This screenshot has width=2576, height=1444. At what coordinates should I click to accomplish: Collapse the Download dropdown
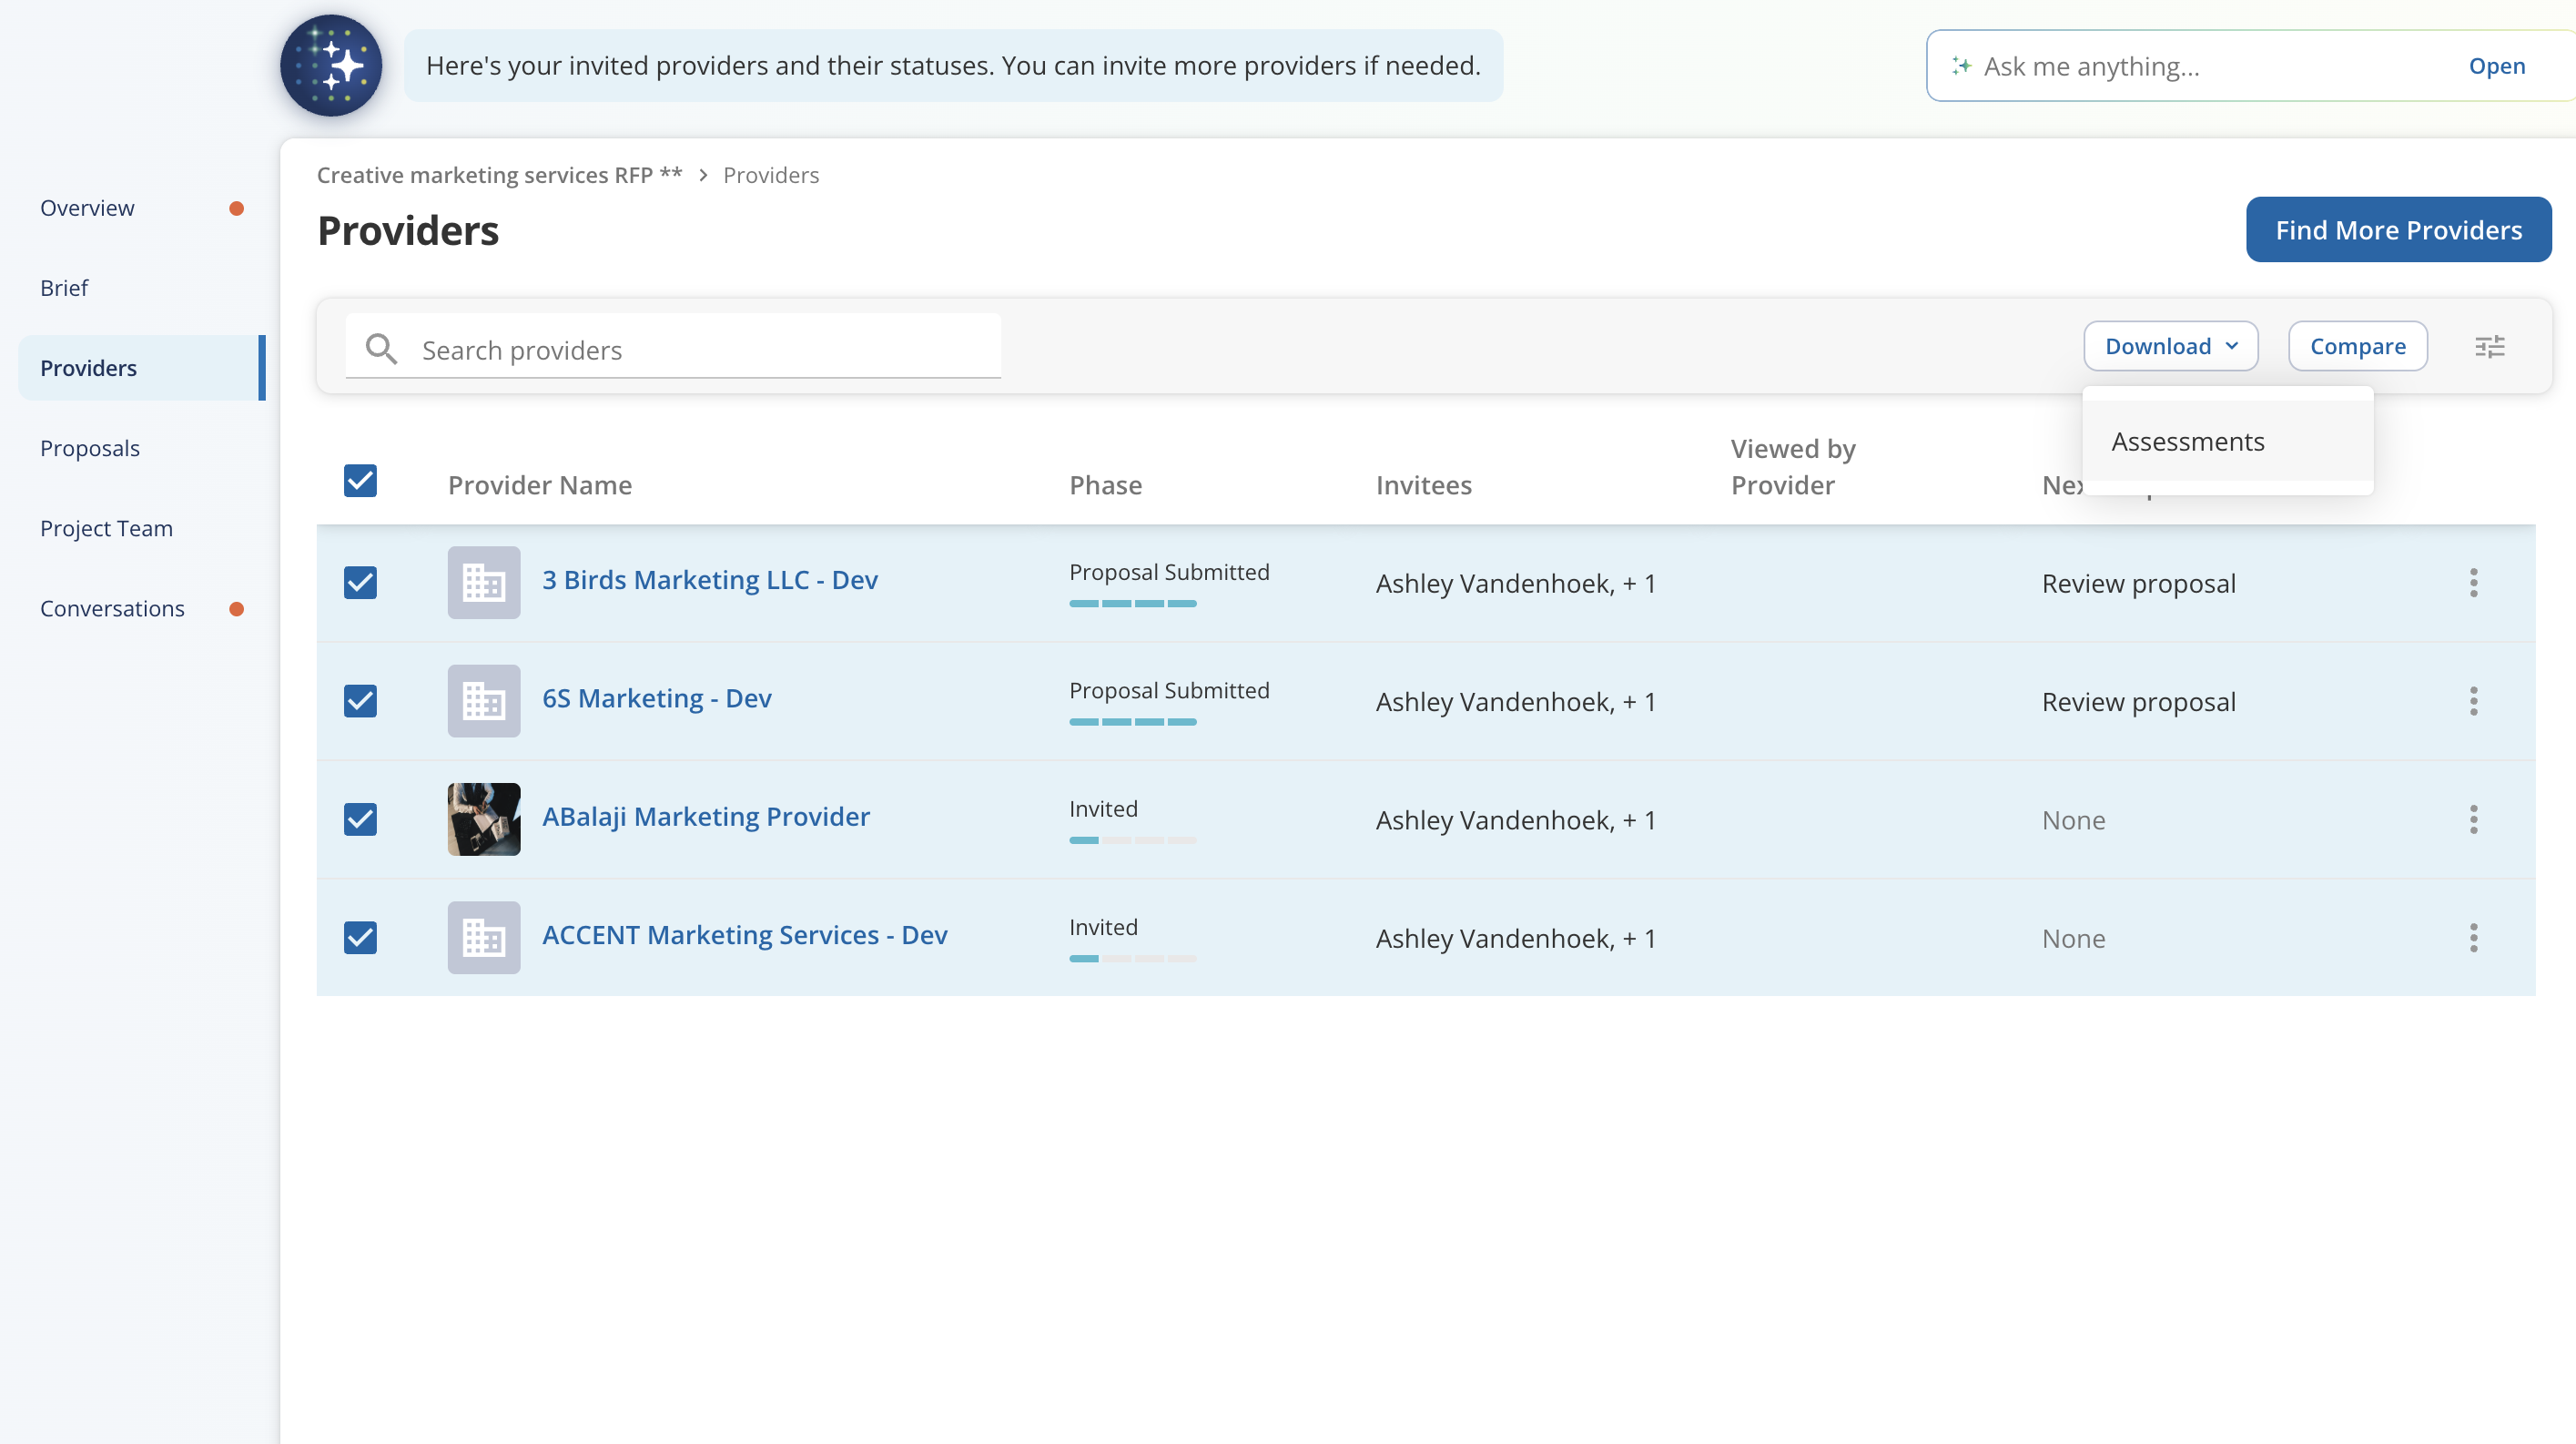tap(2170, 346)
